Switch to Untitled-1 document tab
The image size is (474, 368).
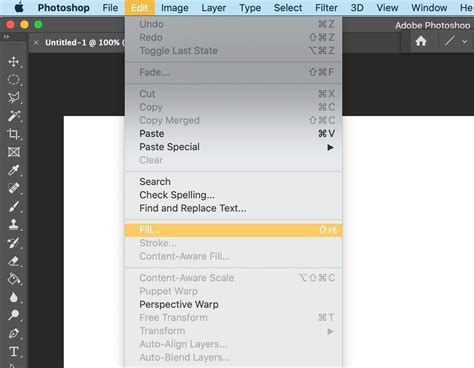click(x=85, y=43)
